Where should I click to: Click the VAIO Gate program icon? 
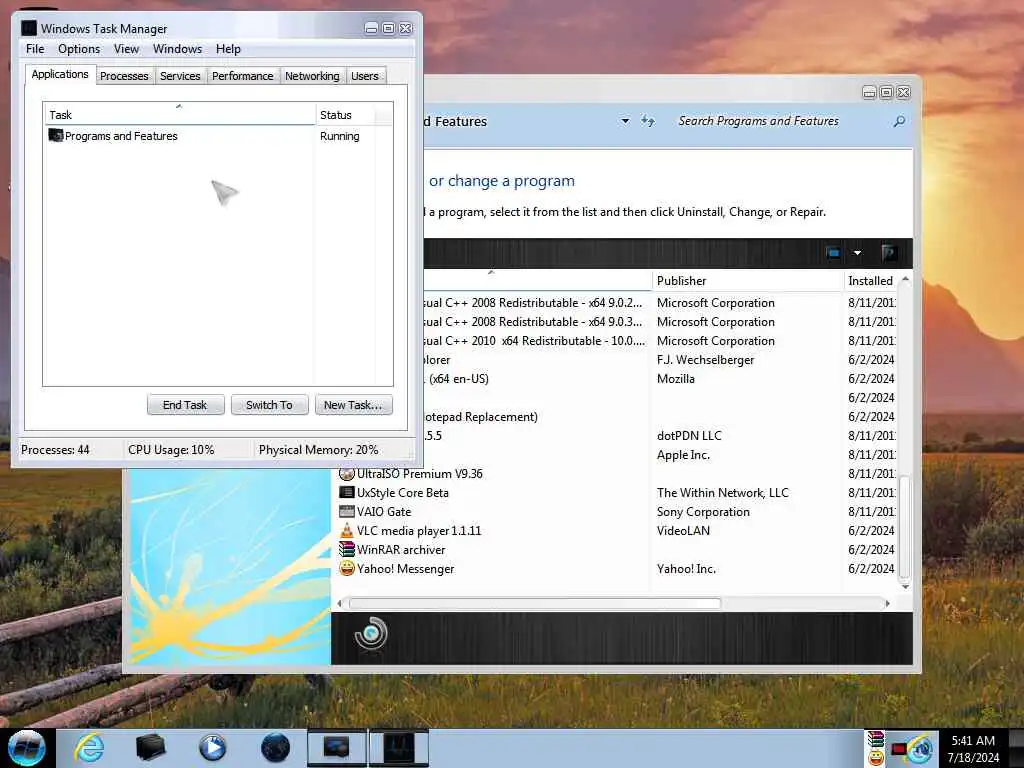[x=347, y=511]
